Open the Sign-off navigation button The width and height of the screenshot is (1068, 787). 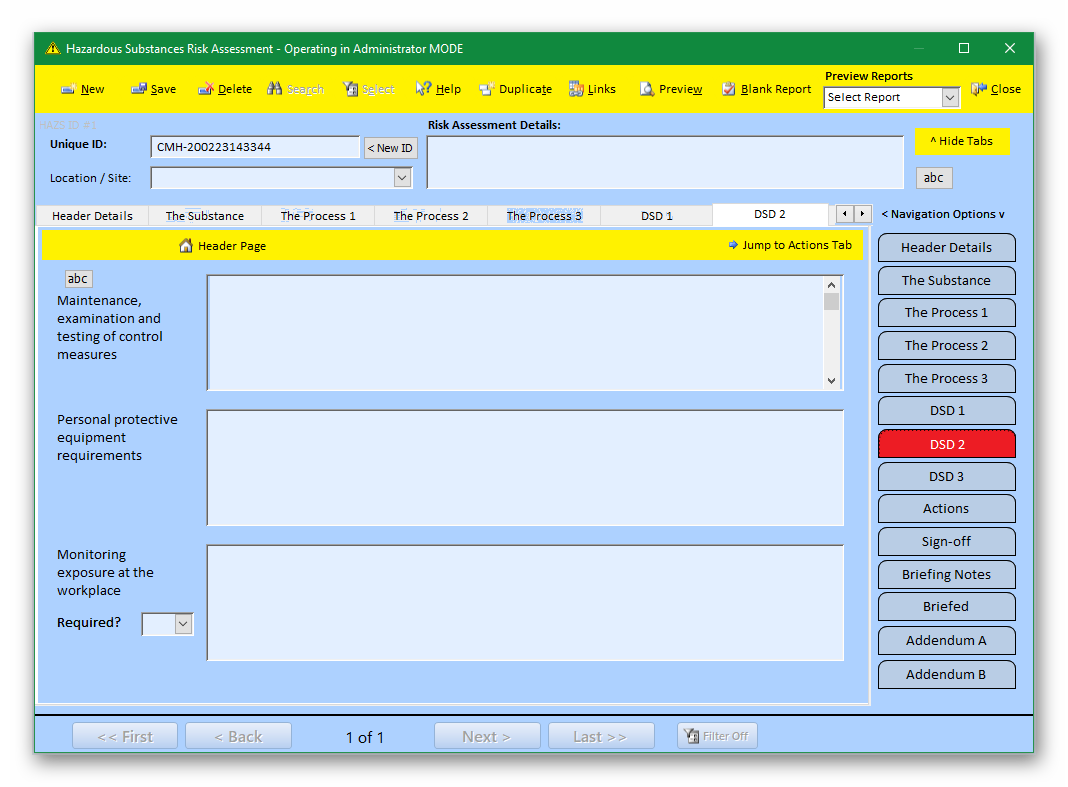[946, 542]
